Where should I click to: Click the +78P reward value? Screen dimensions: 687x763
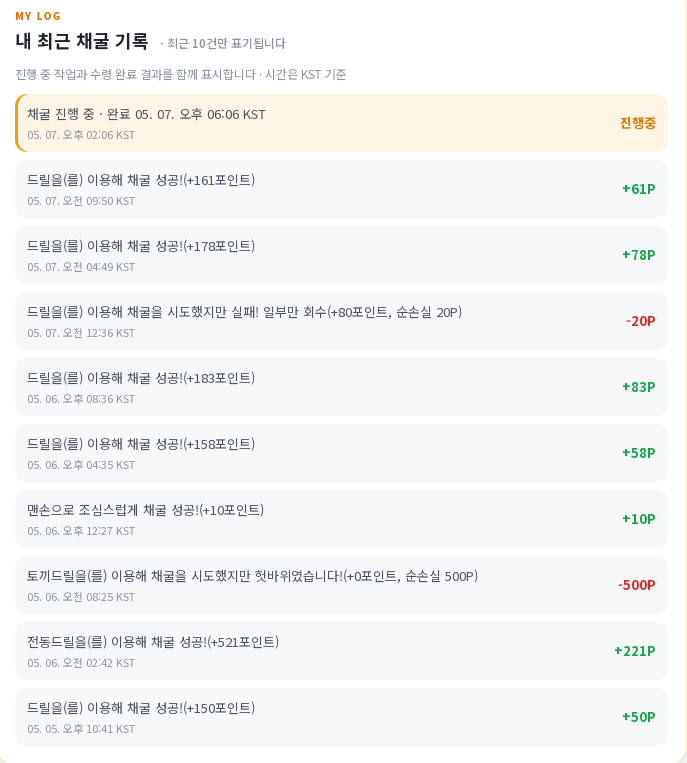638,255
